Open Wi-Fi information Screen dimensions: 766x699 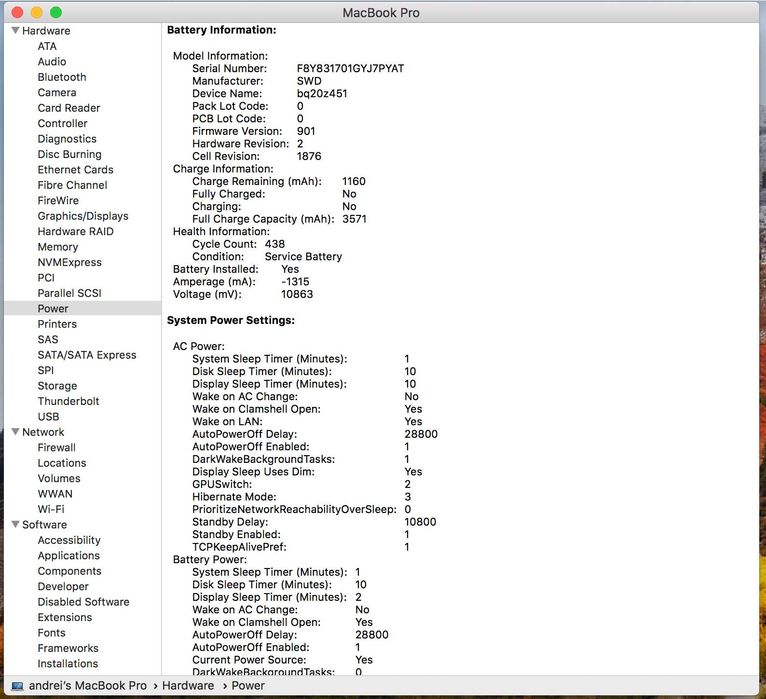pyautogui.click(x=51, y=509)
